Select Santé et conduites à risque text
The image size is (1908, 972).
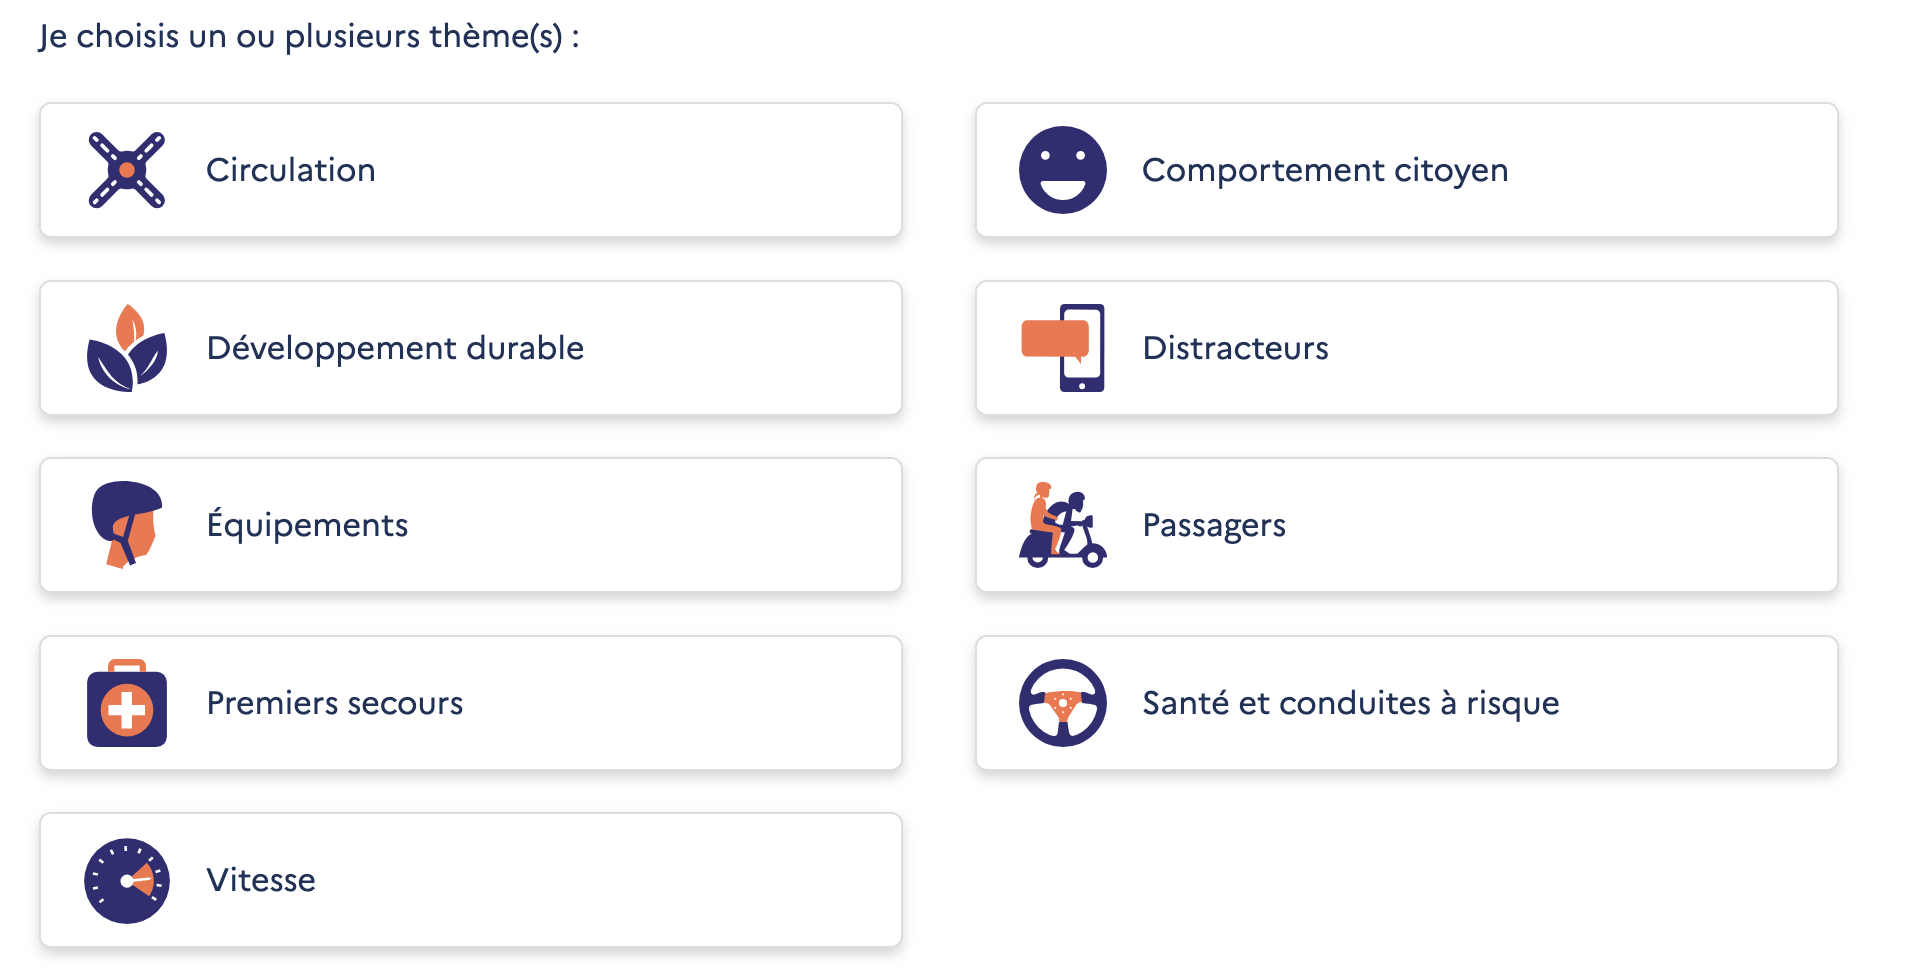[1350, 703]
